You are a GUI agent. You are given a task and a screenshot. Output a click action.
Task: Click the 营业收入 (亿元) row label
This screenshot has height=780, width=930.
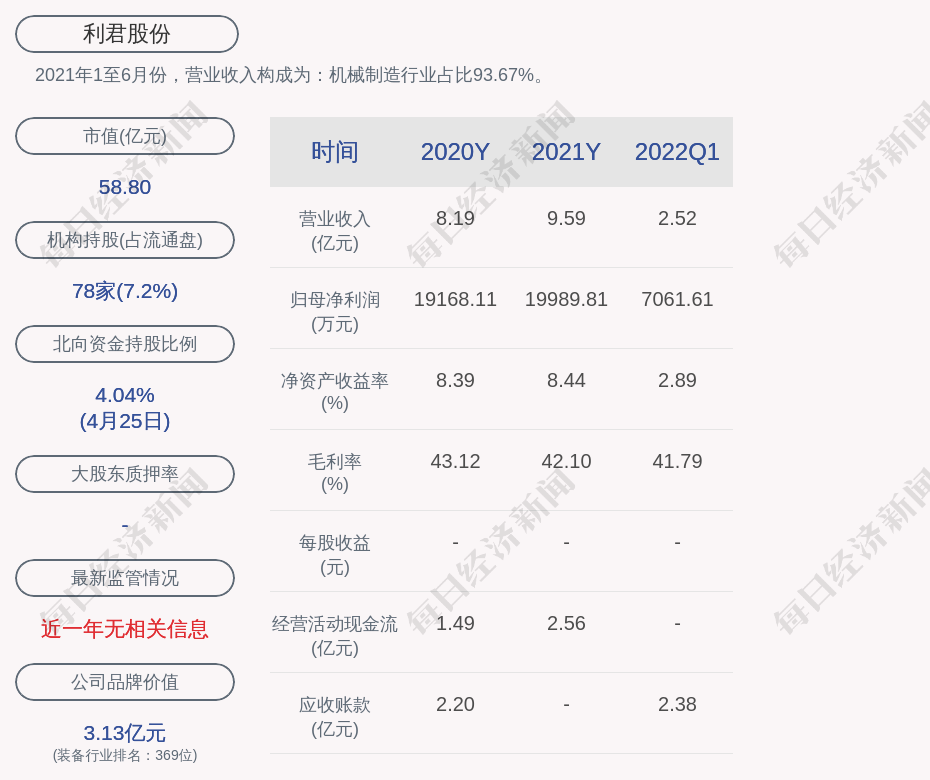335,231
